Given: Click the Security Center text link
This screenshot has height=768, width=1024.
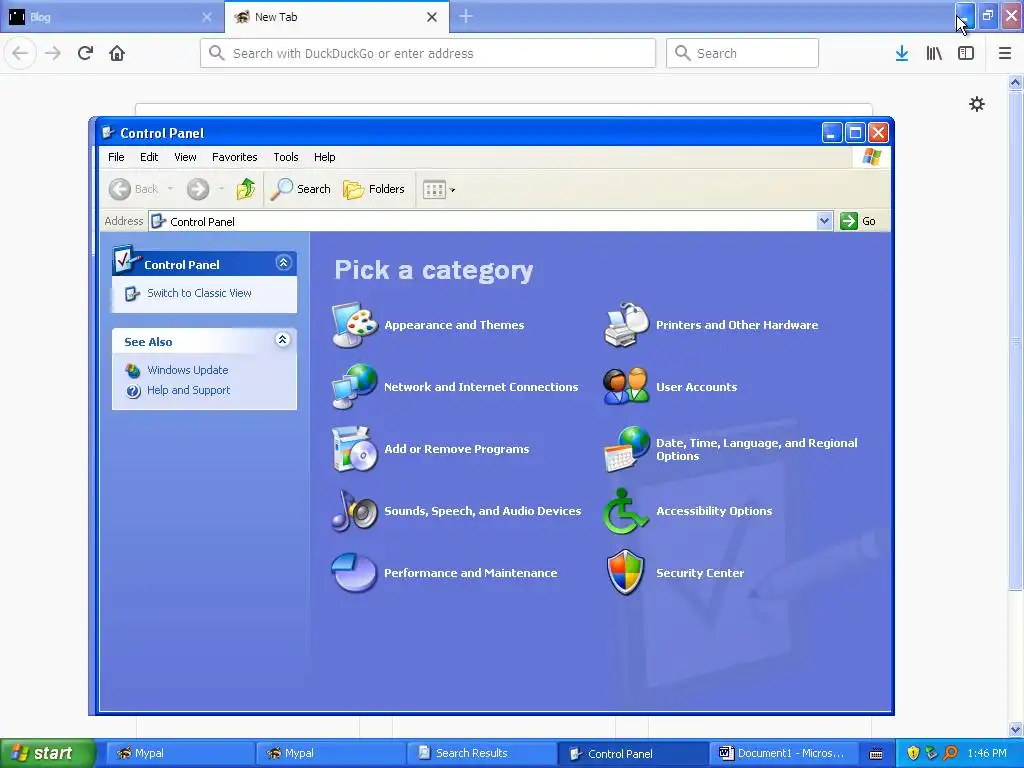Looking at the screenshot, I should click(x=700, y=573).
